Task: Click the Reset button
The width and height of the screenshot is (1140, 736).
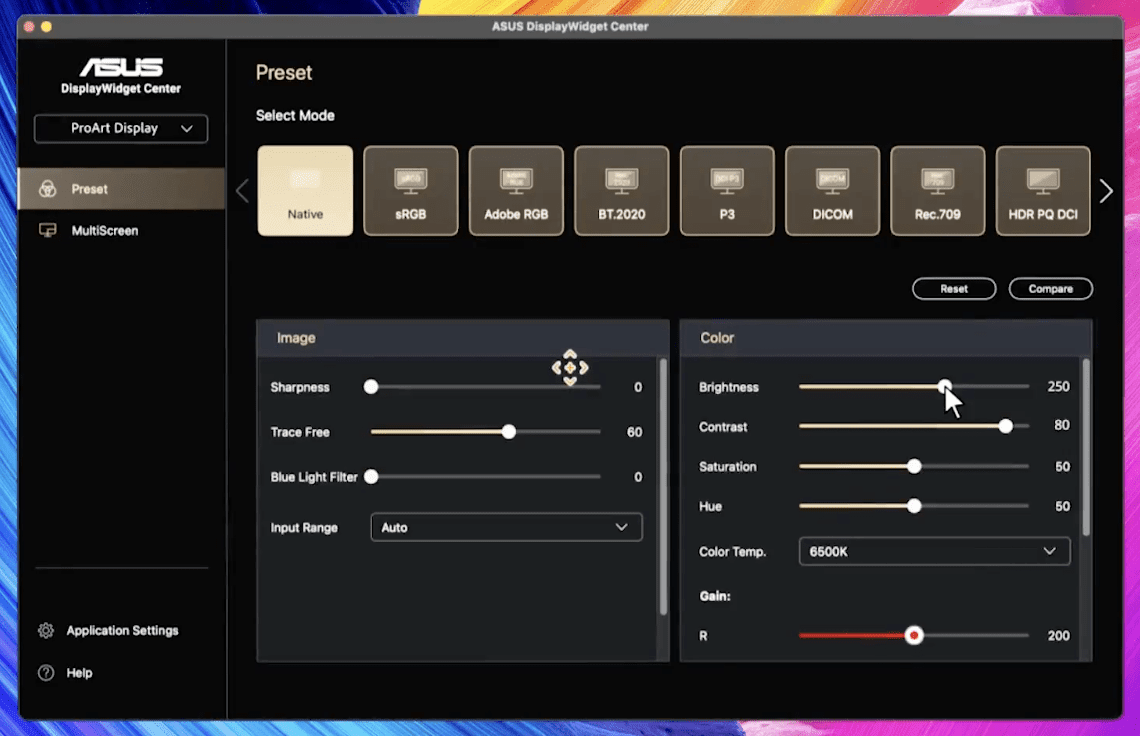Action: click(x=954, y=289)
